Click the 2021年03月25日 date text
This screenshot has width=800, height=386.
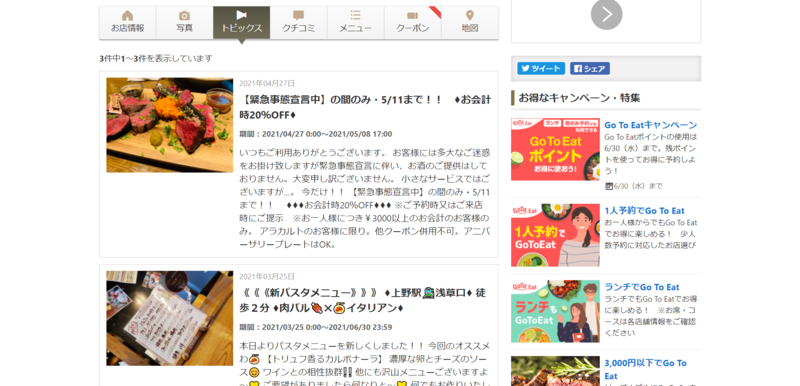pos(267,276)
